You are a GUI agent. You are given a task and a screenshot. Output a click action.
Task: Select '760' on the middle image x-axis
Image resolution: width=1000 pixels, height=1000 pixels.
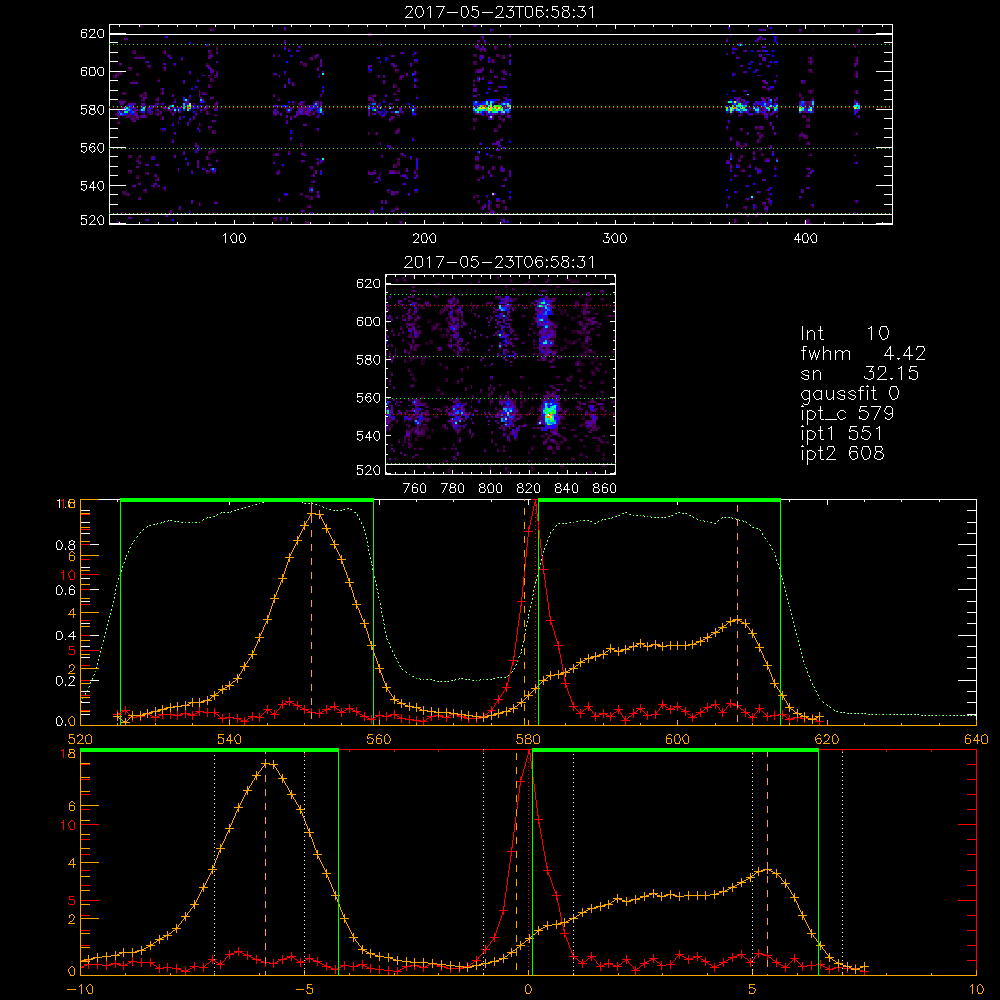click(x=415, y=489)
